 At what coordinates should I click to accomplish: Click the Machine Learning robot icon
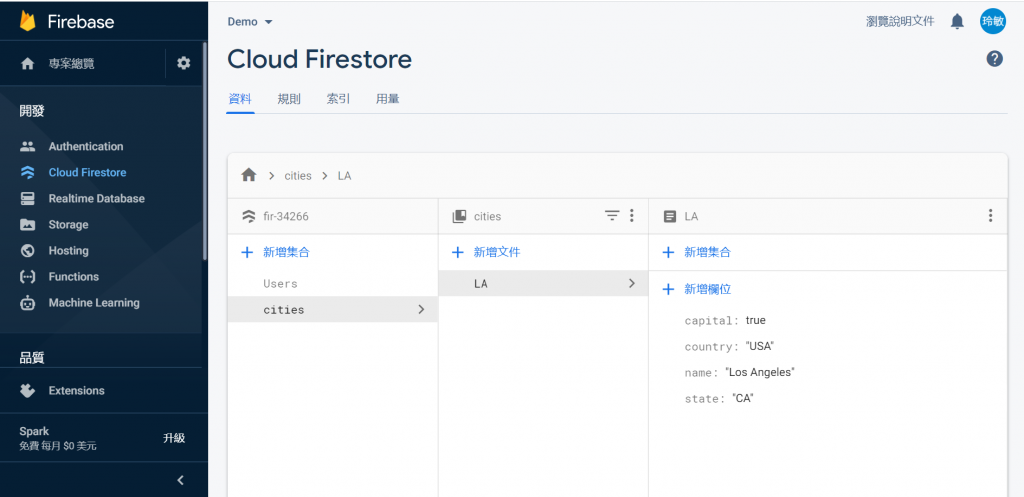[x=27, y=303]
